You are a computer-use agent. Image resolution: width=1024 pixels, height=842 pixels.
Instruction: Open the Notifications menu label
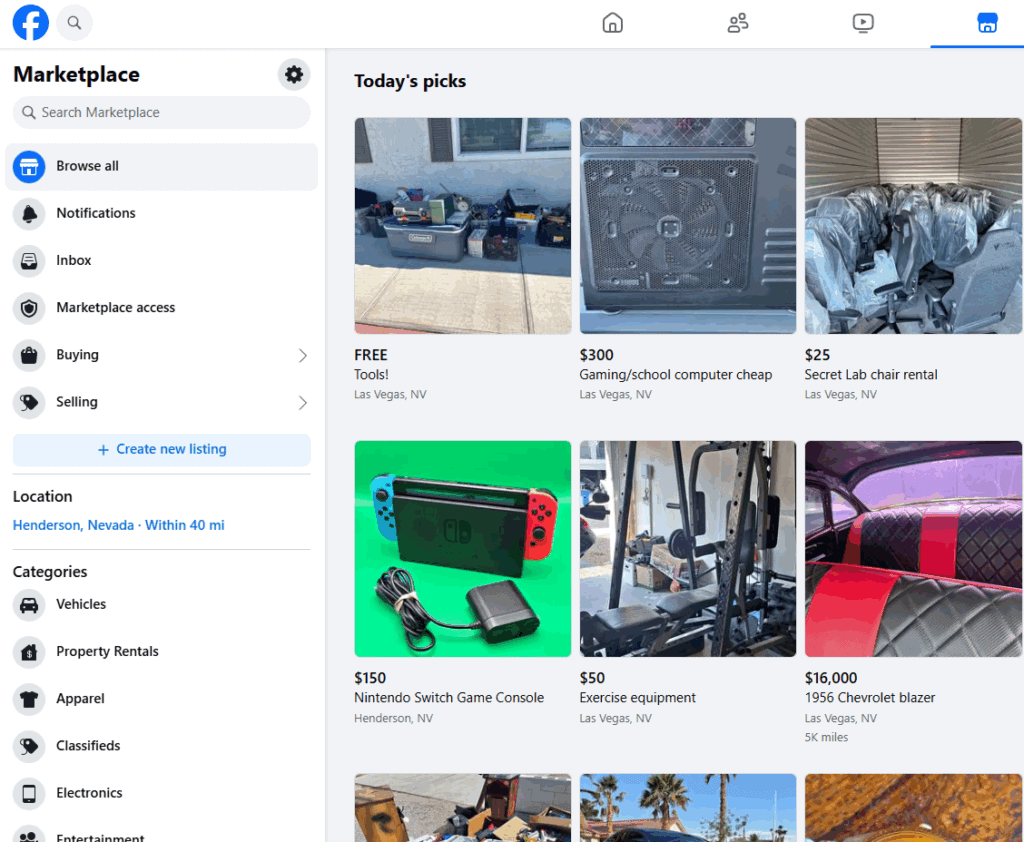tap(96, 213)
